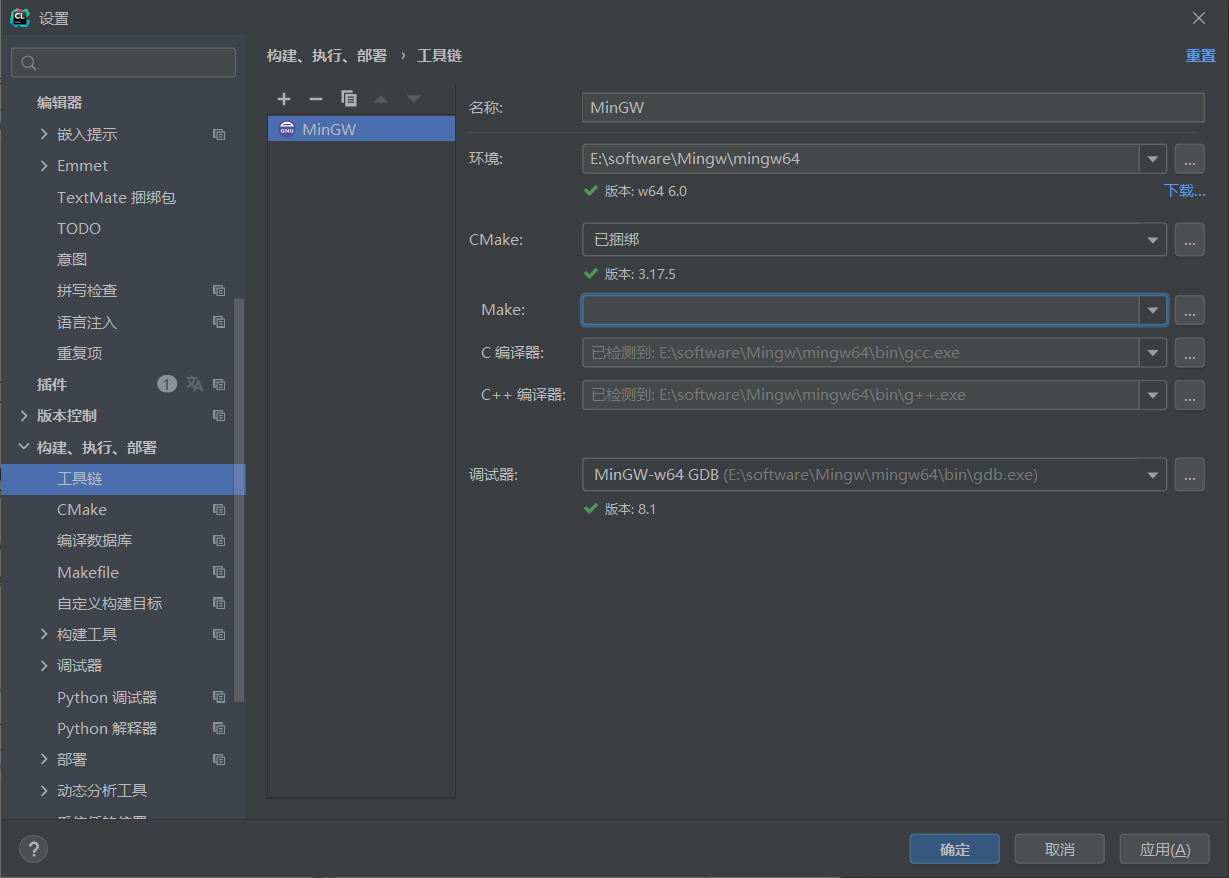Image resolution: width=1229 pixels, height=878 pixels.
Task: Expand the 嵌入提示 tree node
Action: [x=44, y=134]
